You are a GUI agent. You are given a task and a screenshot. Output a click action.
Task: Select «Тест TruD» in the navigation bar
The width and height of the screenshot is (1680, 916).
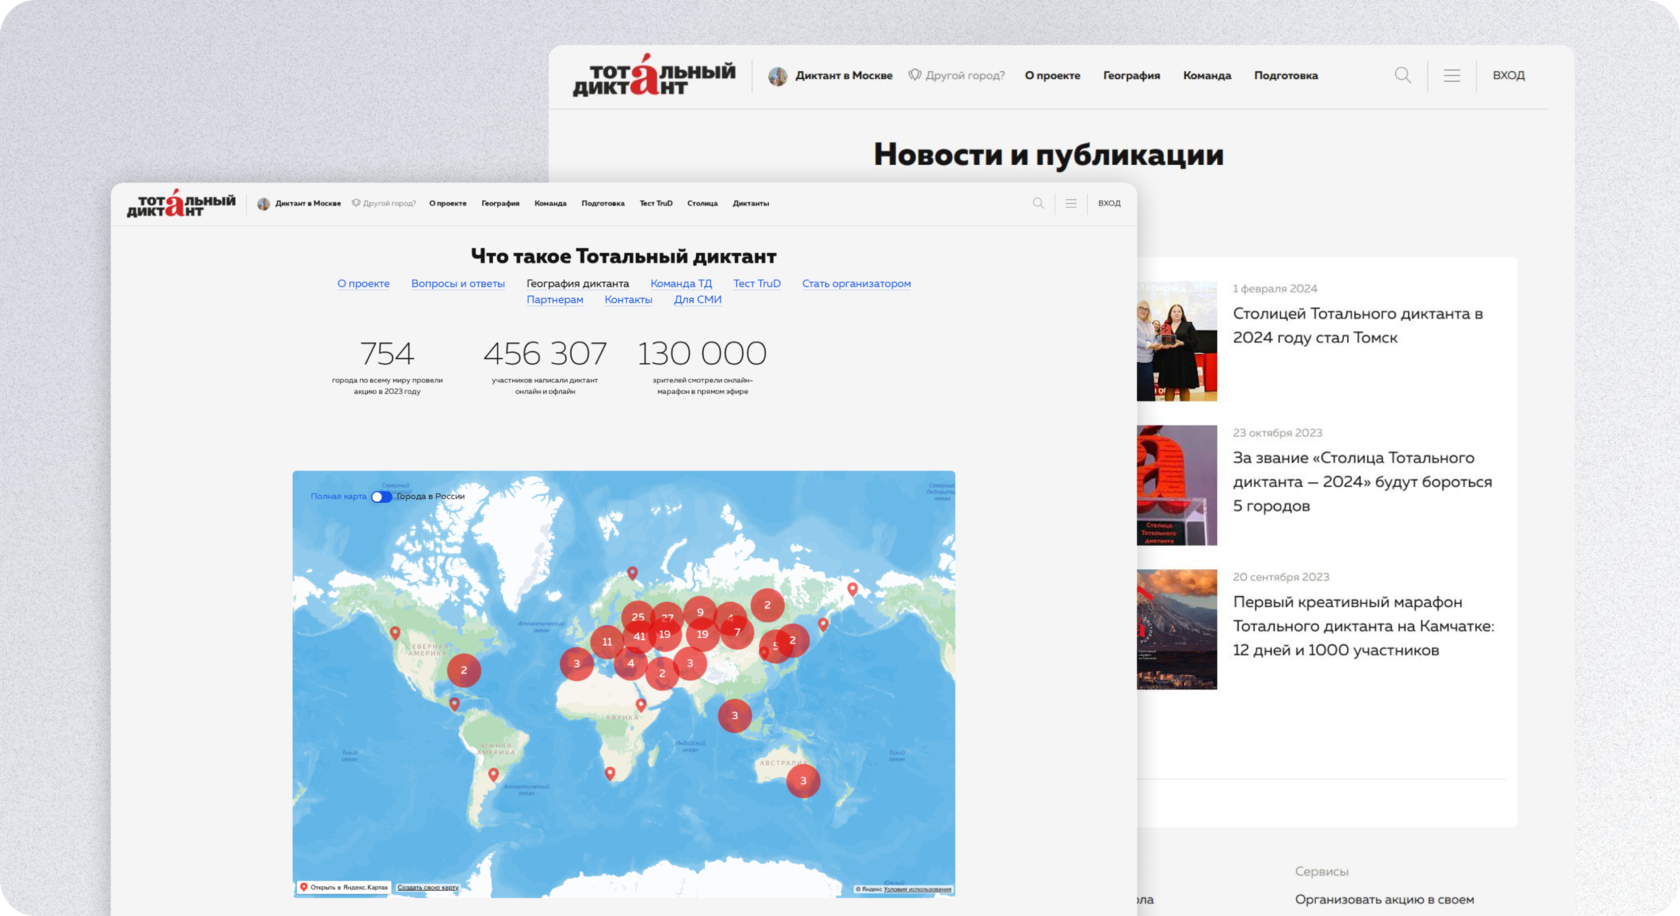click(x=655, y=203)
